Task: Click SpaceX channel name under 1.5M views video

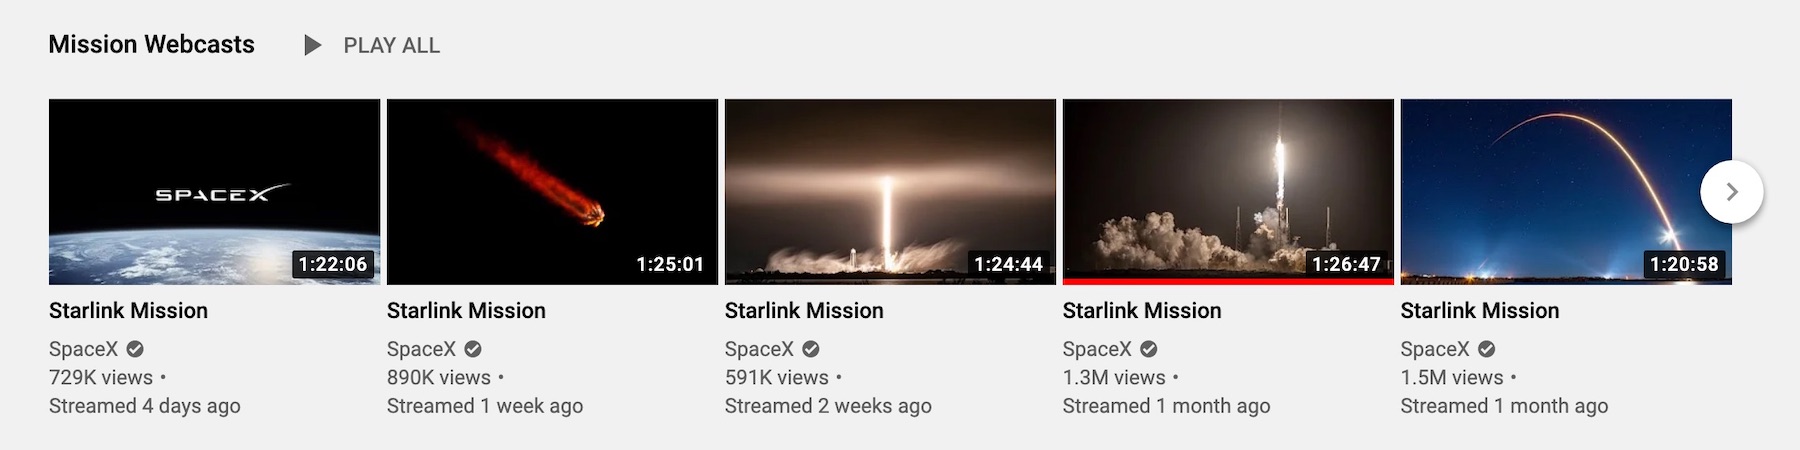Action: [1435, 349]
